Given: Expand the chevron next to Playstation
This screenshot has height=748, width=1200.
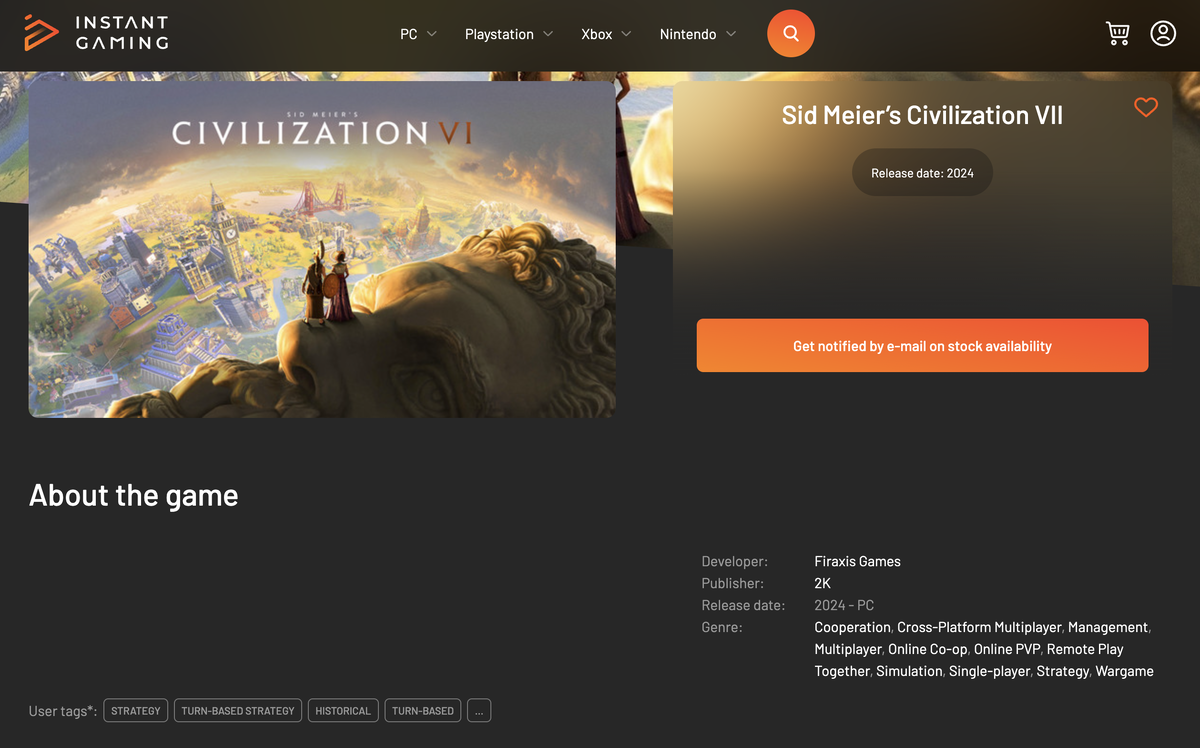Looking at the screenshot, I should (548, 34).
